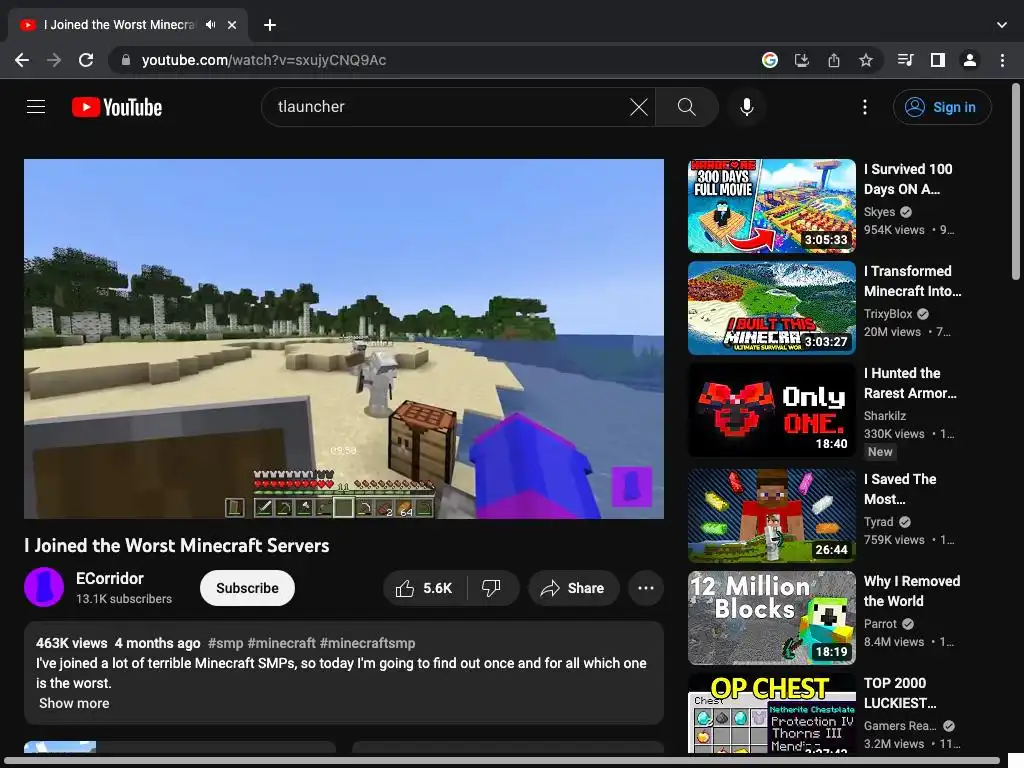
Task: Open 'I Transformed Minecraft Into' thumbnail
Action: pos(772,308)
